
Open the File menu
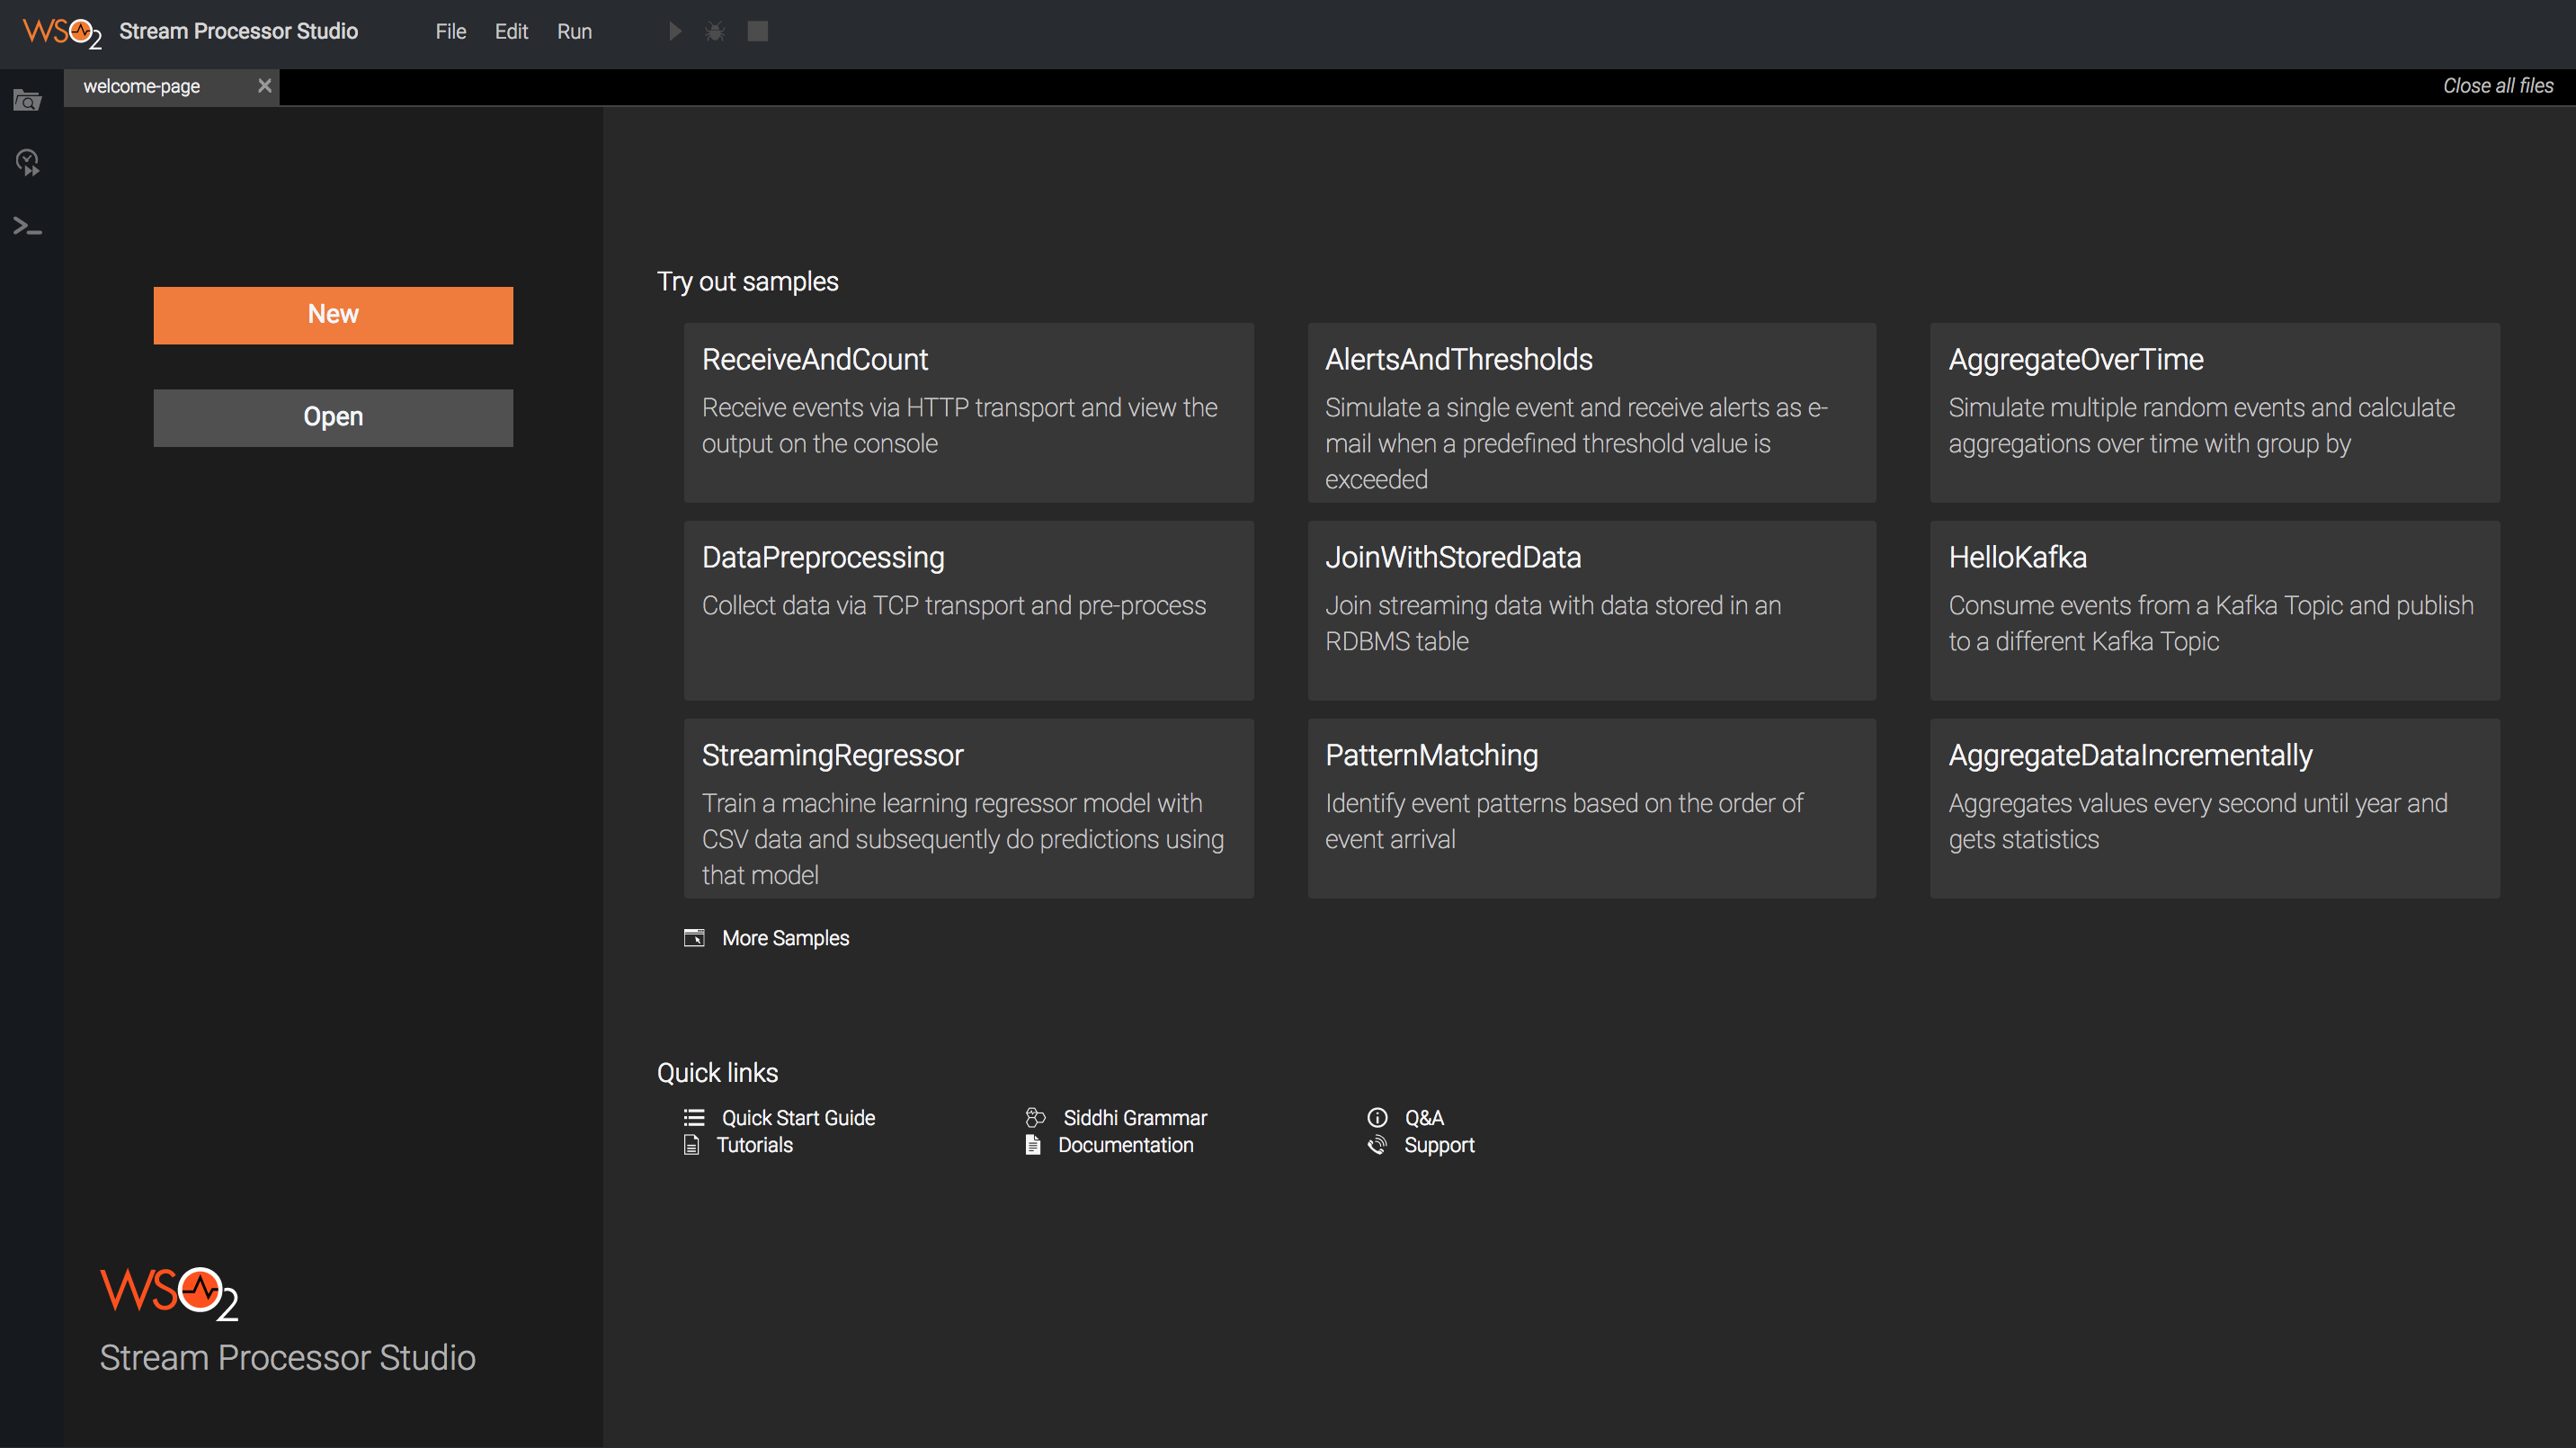pyautogui.click(x=450, y=32)
